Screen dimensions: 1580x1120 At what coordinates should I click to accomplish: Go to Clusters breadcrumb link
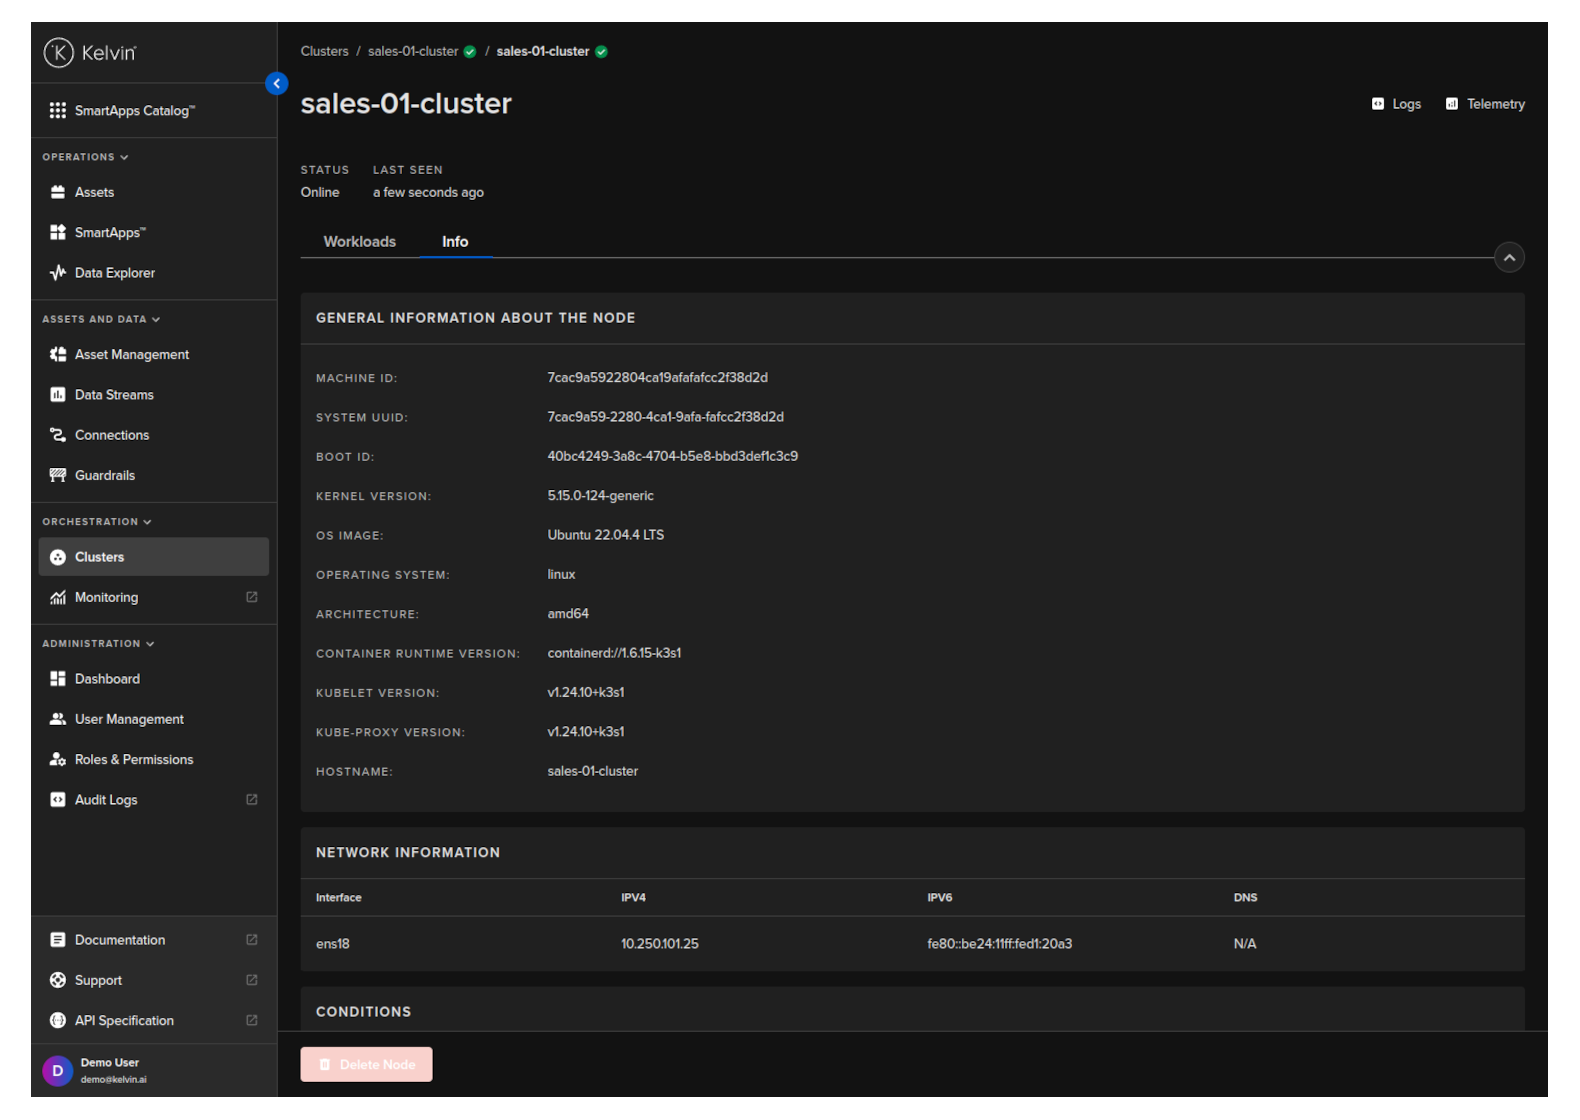coord(324,51)
